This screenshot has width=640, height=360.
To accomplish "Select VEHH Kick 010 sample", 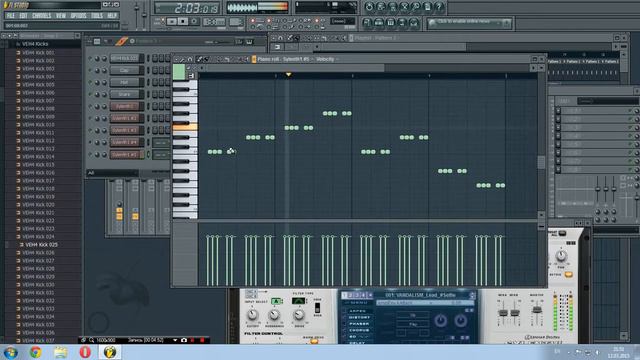I will pos(38,124).
